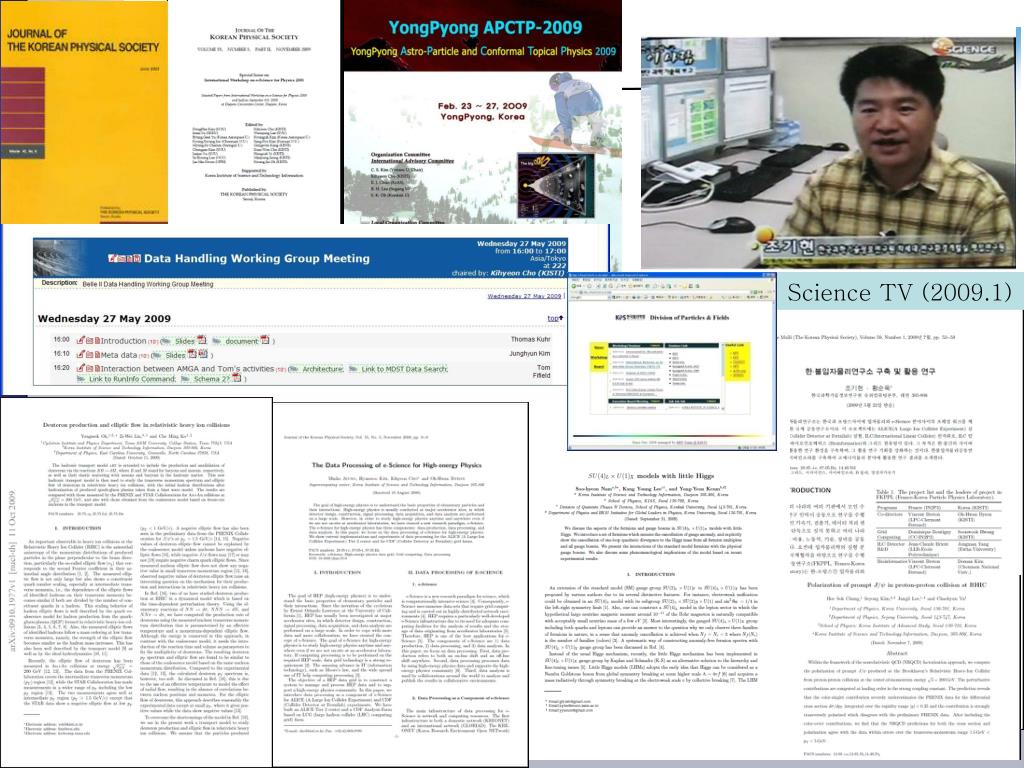Select the Science TV video frame of the man
The width and height of the screenshot is (1024, 768).
828,152
